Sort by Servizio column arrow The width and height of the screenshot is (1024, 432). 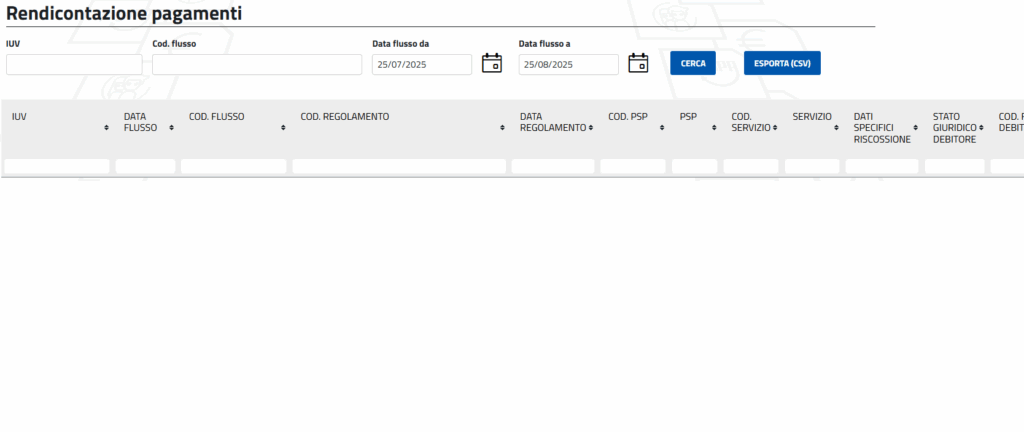click(x=837, y=128)
